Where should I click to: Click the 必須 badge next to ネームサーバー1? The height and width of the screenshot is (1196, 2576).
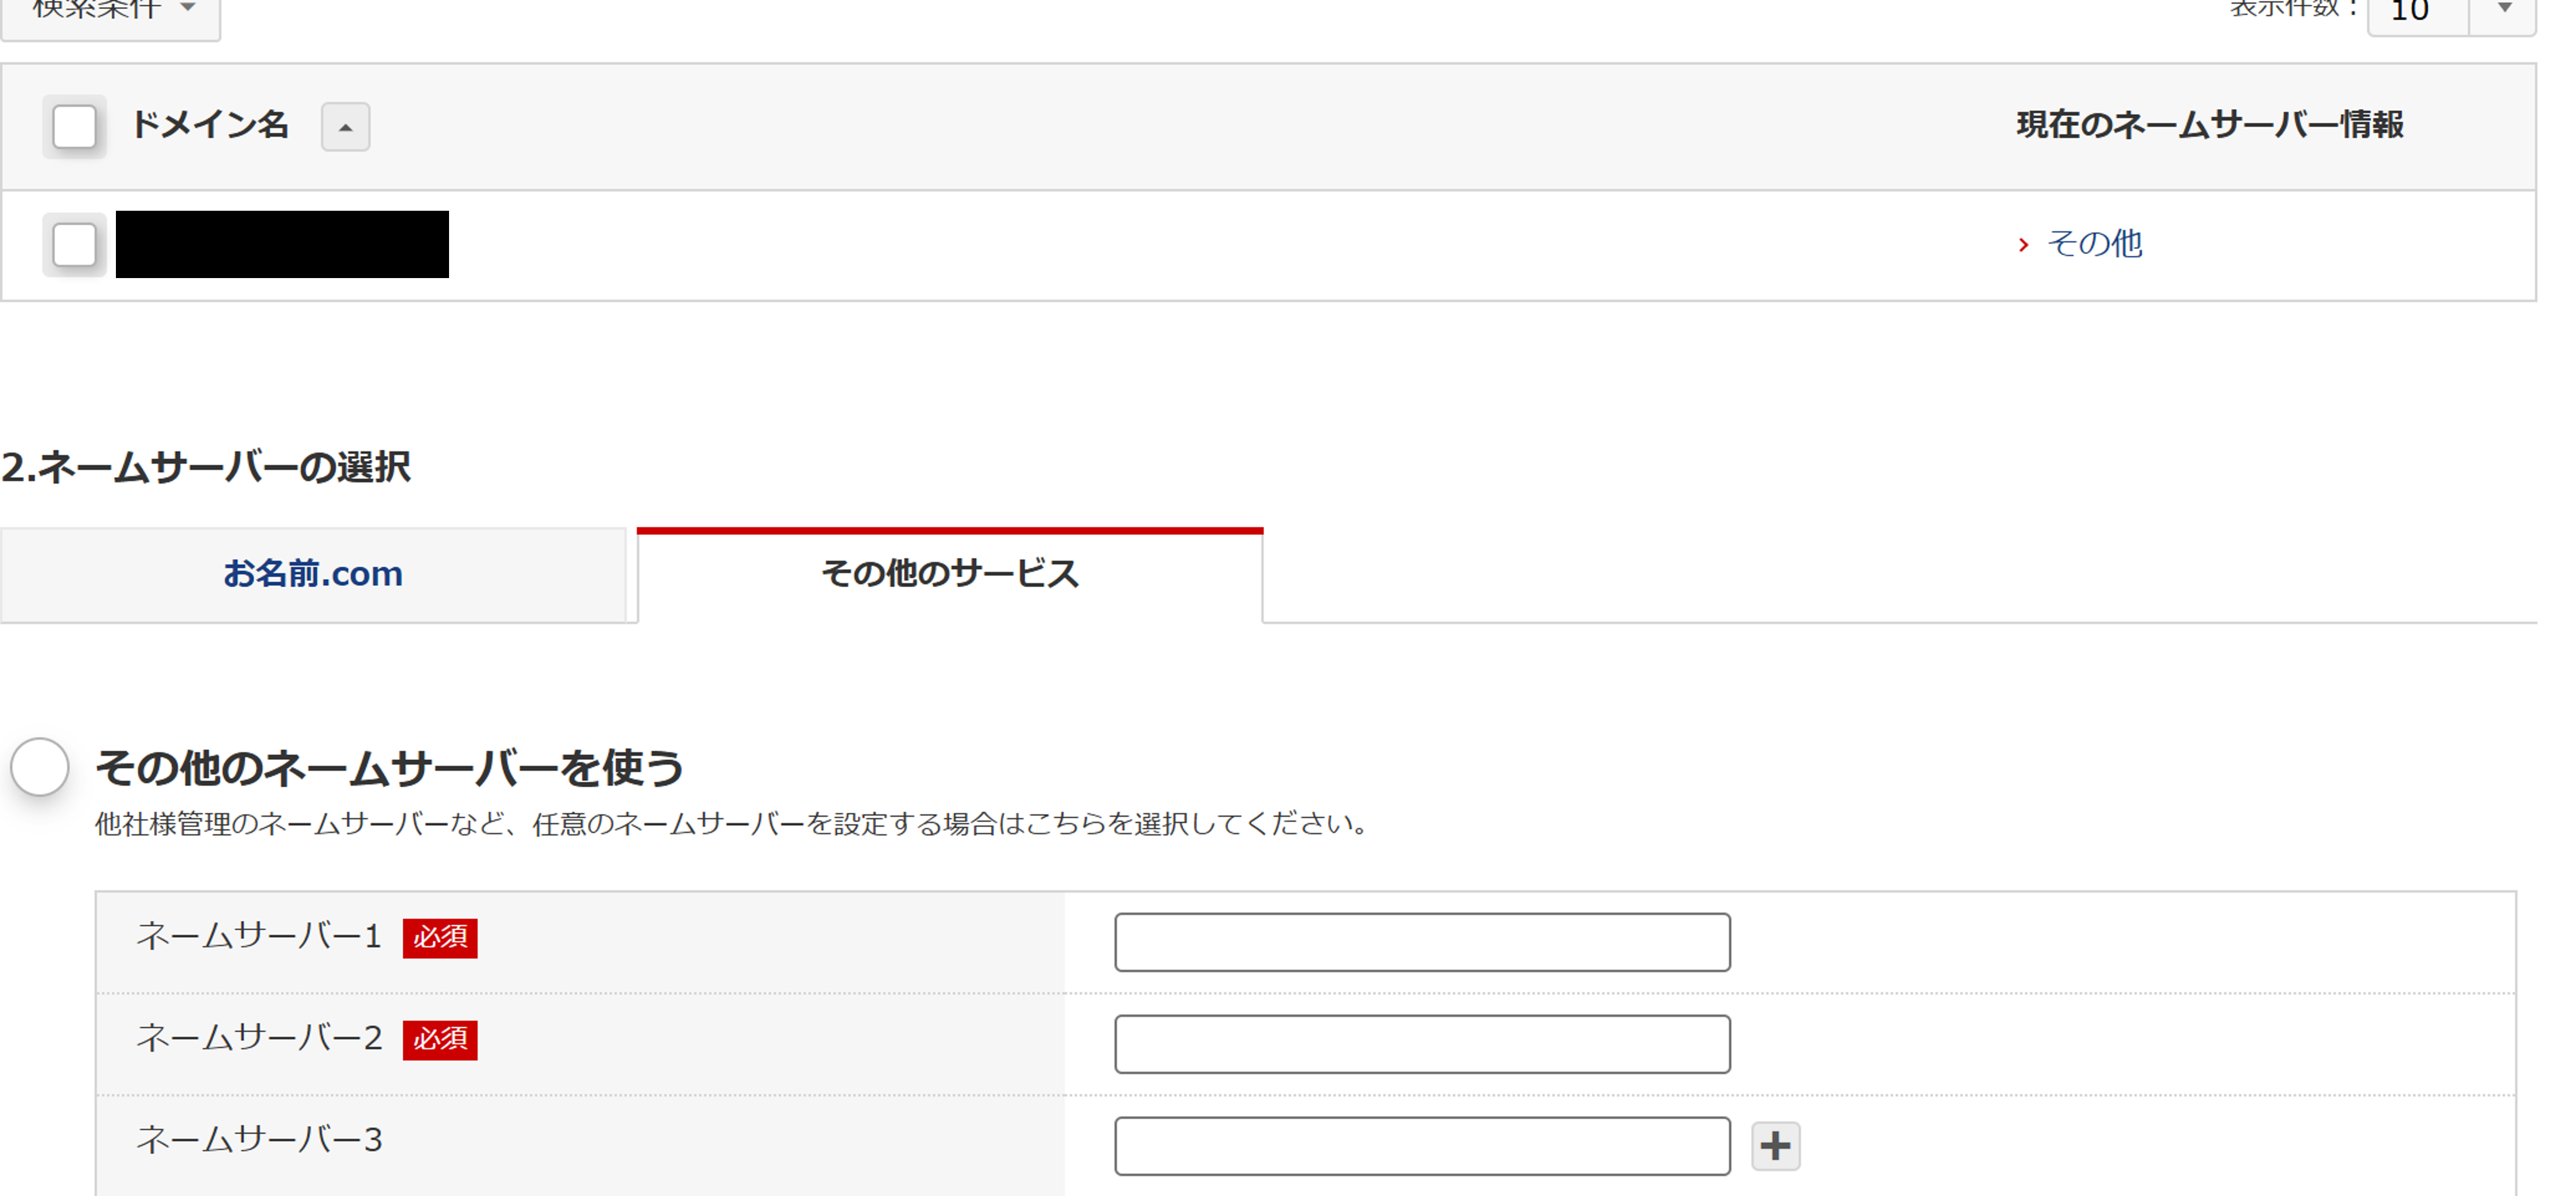(x=440, y=940)
